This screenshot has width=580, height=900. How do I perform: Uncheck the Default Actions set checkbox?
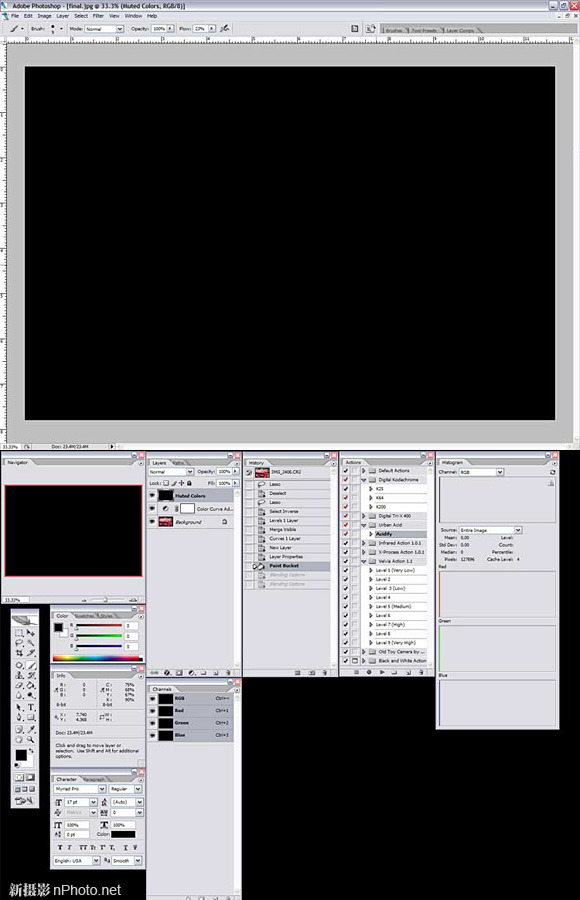(346, 471)
